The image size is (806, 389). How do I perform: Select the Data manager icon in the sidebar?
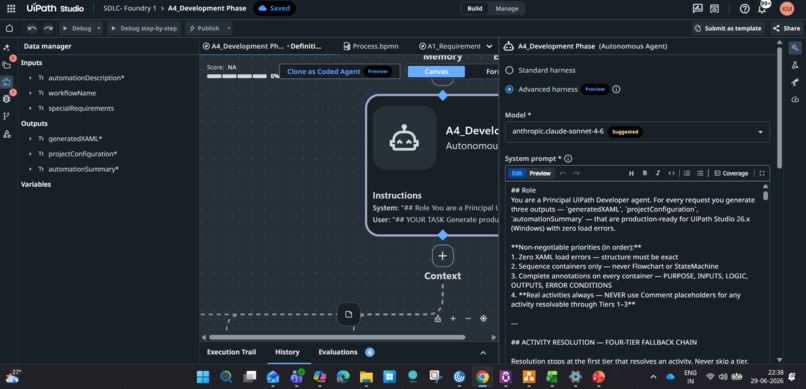click(x=7, y=82)
